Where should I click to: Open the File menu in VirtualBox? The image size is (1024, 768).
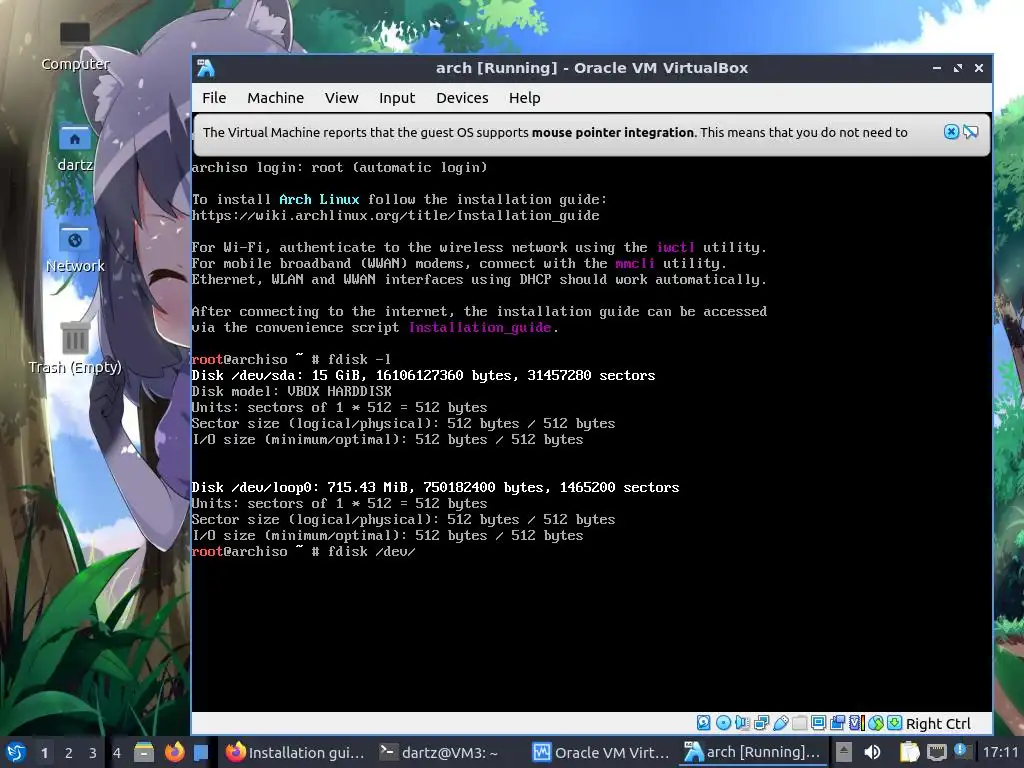(214, 98)
